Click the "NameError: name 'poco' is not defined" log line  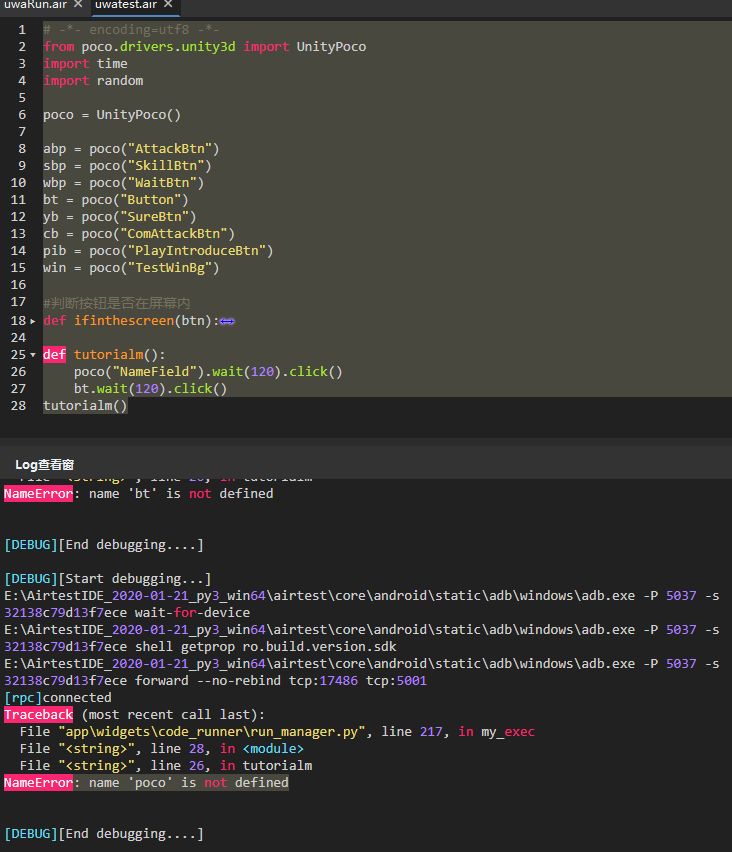(146, 783)
